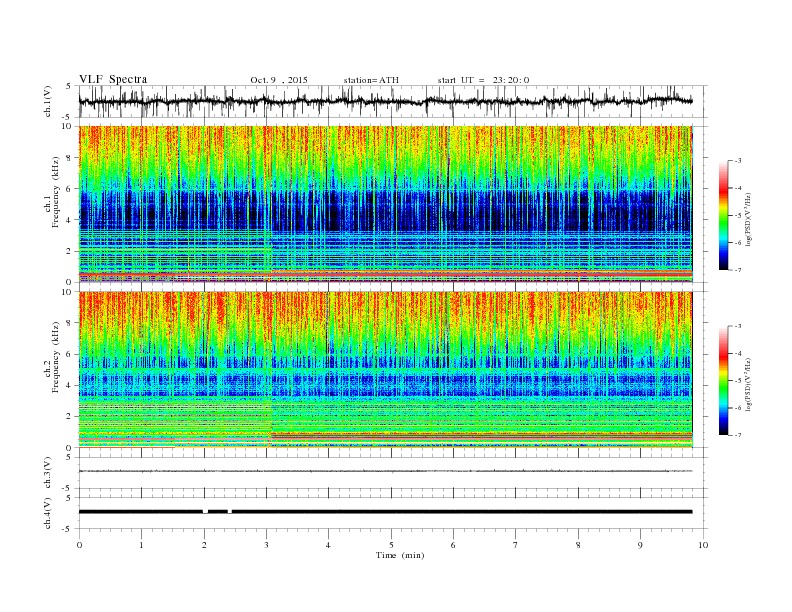
Task: Click the "VLF Spectra" plot title
Action: click(x=113, y=79)
